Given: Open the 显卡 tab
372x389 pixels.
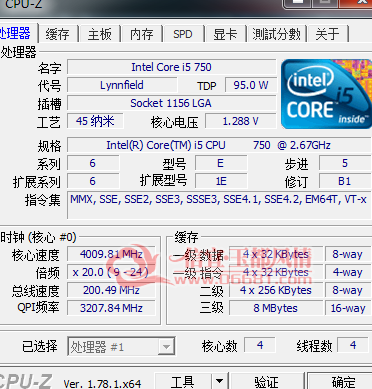Looking at the screenshot, I should 225,34.
